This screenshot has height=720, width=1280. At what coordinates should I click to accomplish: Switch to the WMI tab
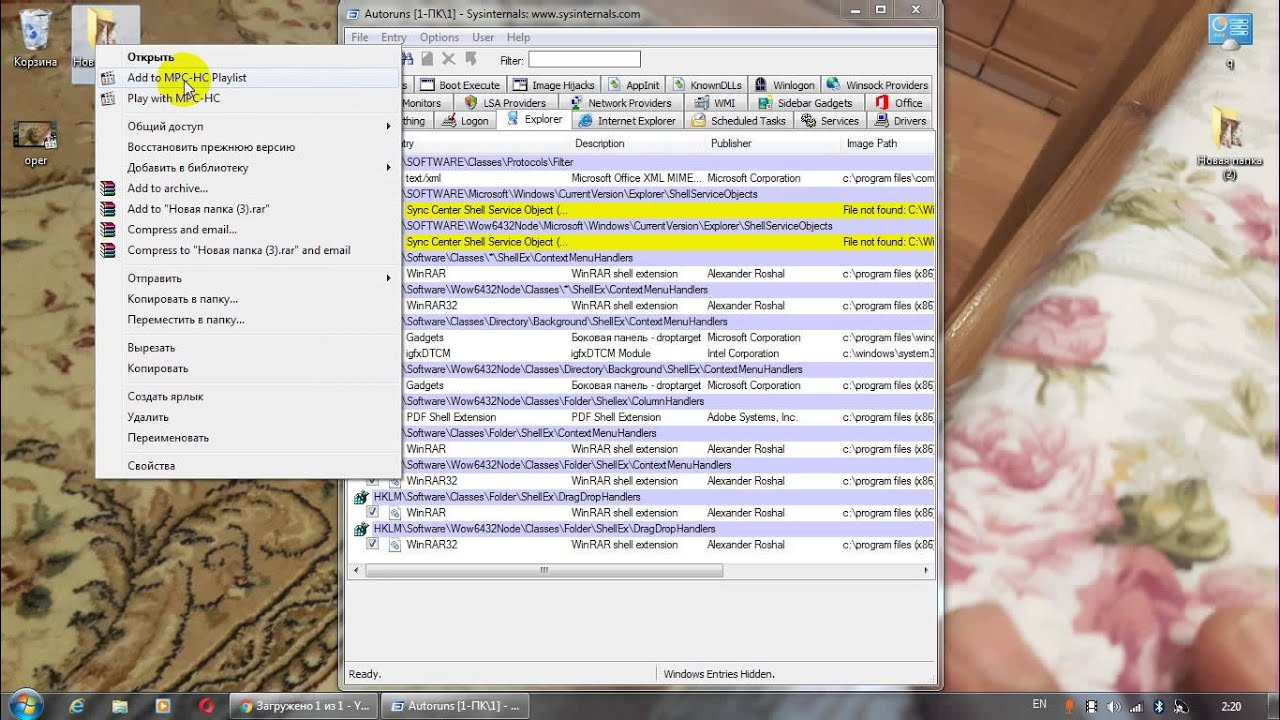coord(715,103)
